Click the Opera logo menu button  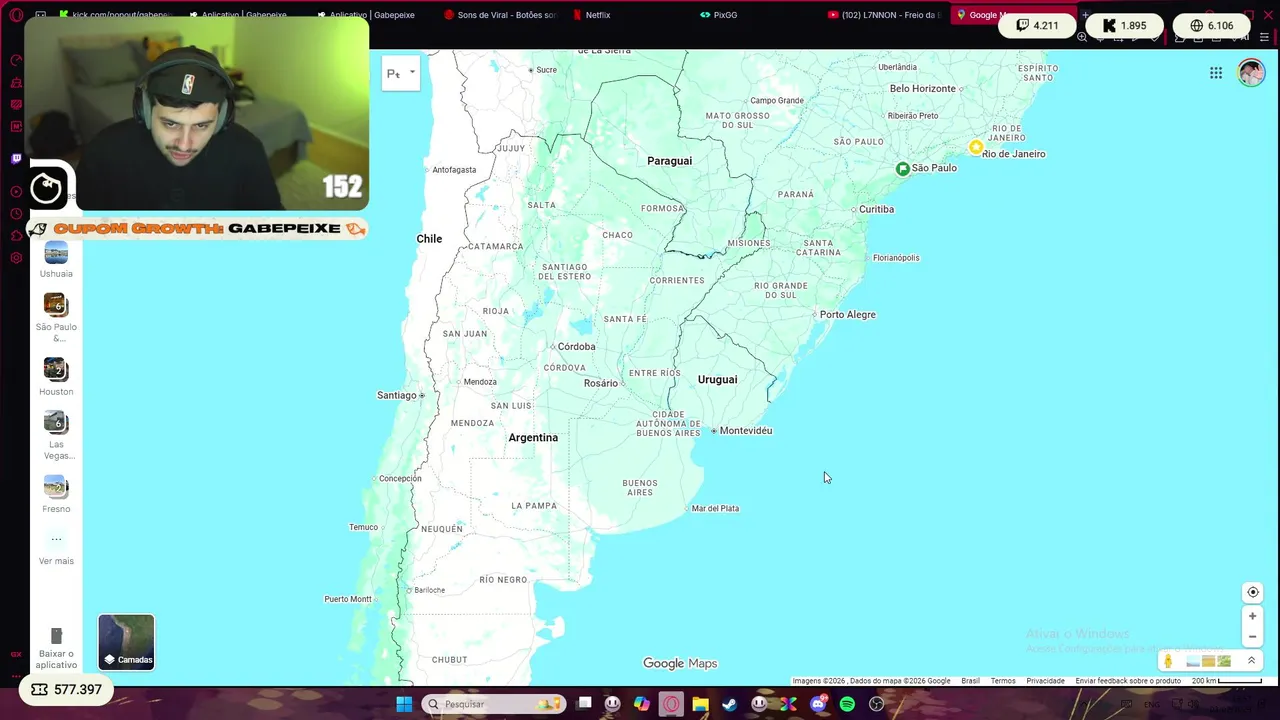[16, 15]
